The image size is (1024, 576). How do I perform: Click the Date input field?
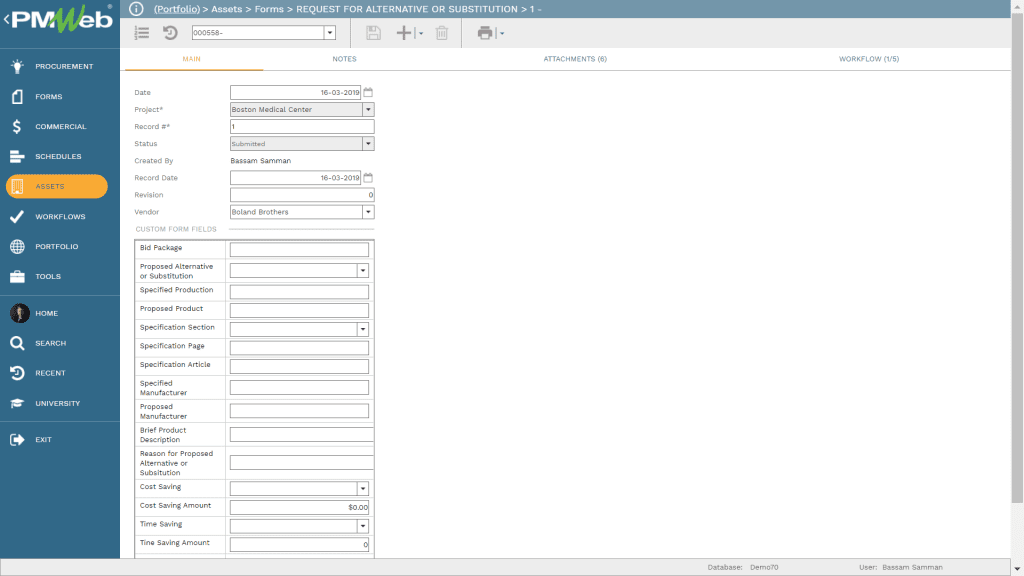(295, 92)
